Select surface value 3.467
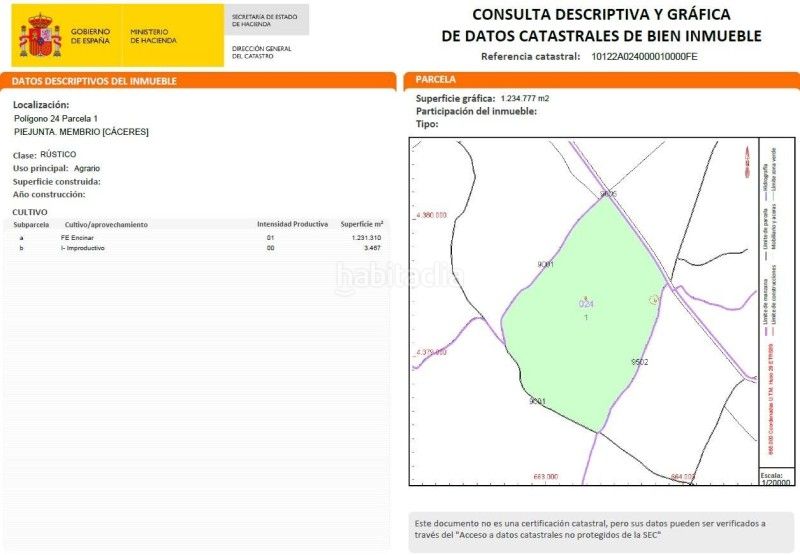The image size is (800, 555). click(x=372, y=248)
